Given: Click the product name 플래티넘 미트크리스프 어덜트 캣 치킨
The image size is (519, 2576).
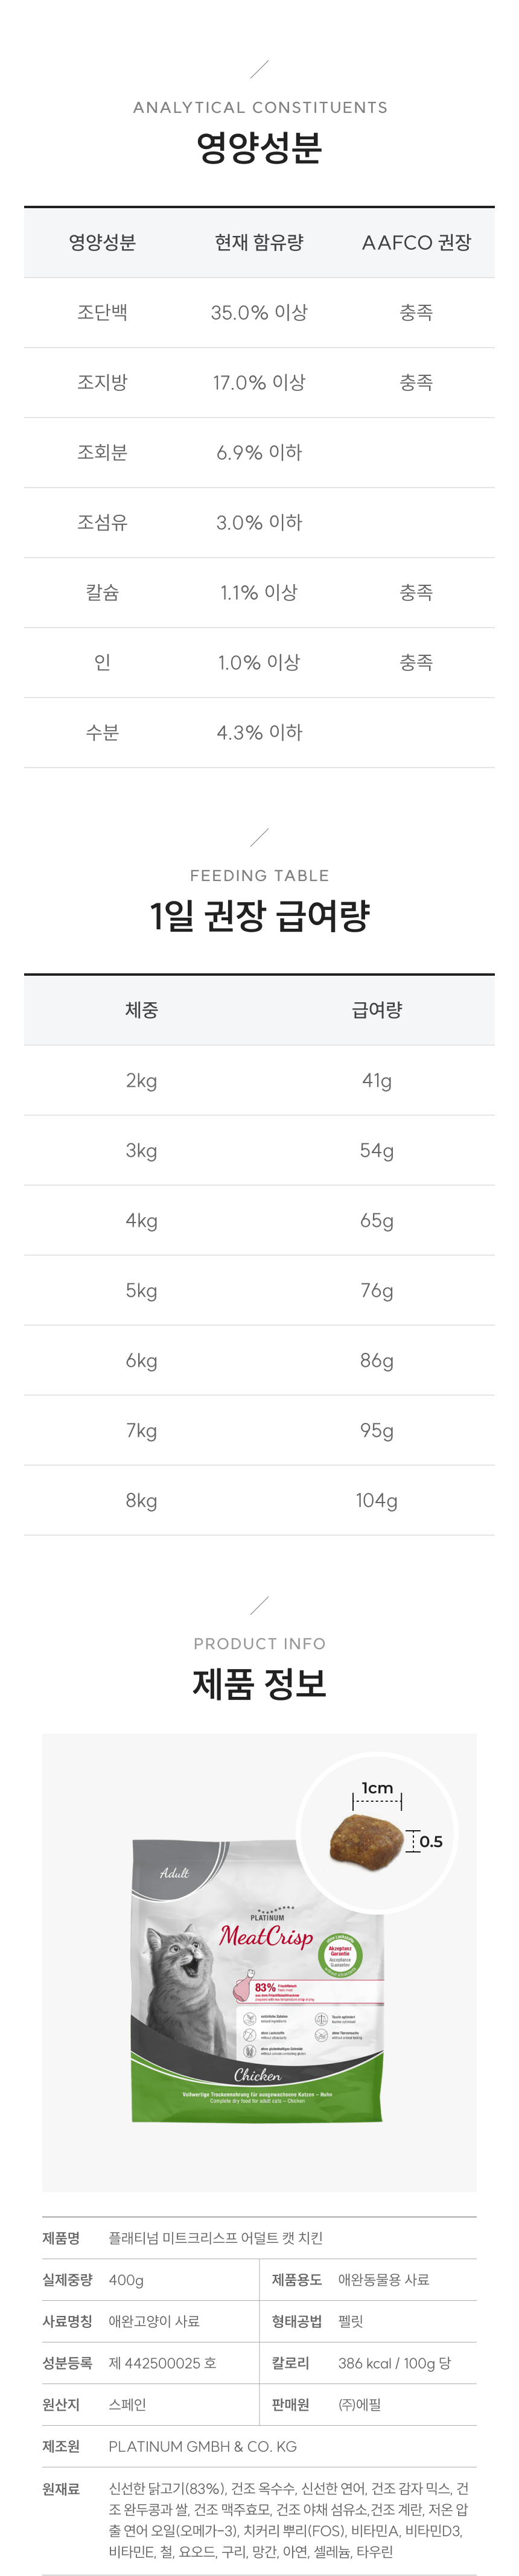Looking at the screenshot, I should (215, 2238).
